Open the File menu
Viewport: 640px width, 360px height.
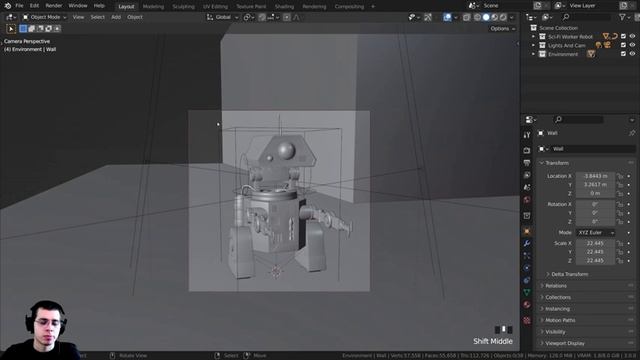pos(19,6)
